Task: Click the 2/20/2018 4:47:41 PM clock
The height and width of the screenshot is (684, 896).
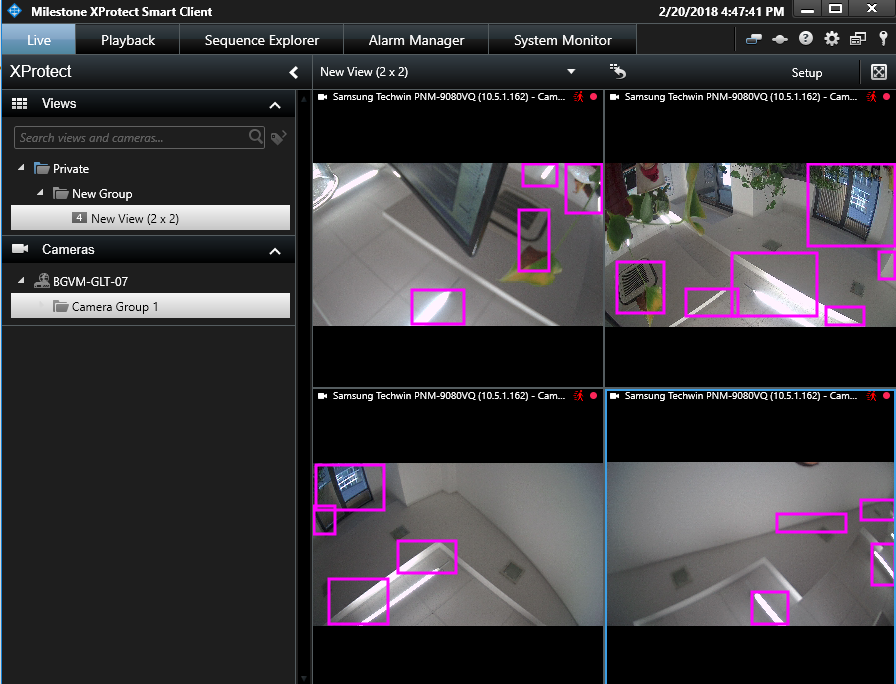Action: click(721, 11)
